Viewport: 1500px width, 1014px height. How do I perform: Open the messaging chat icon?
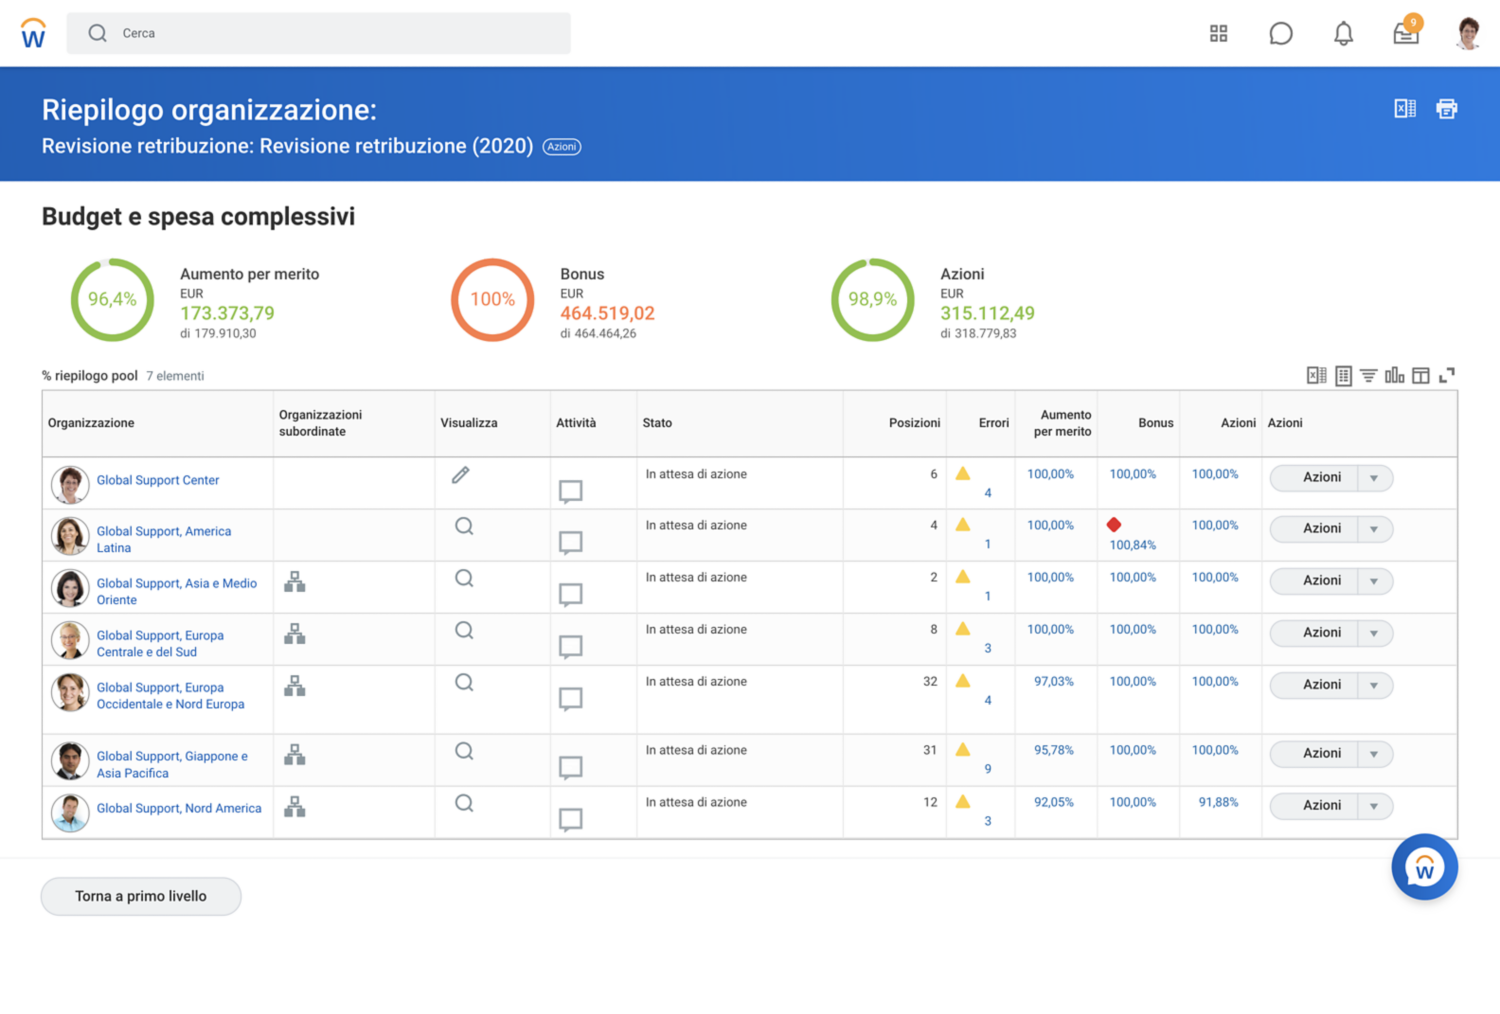pyautogui.click(x=1281, y=33)
